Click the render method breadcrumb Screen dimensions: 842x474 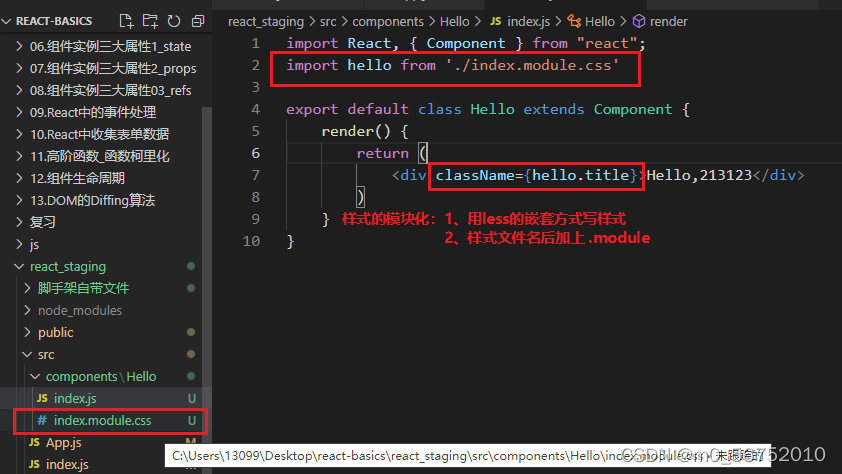coord(669,21)
